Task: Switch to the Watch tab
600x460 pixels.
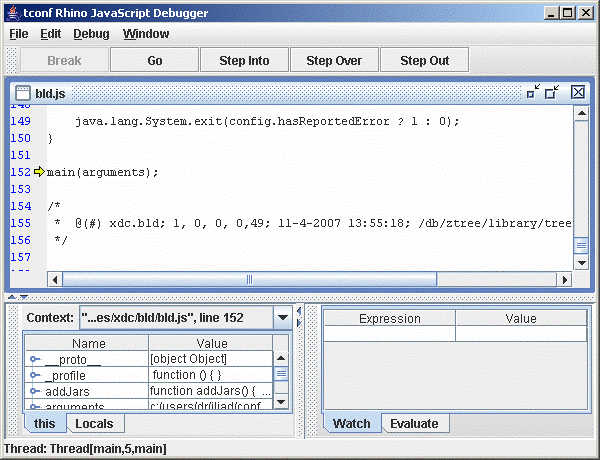Action: pyautogui.click(x=352, y=424)
